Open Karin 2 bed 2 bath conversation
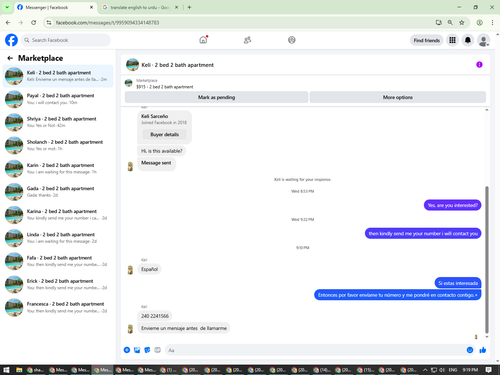This screenshot has height=375, width=500. tap(58, 169)
